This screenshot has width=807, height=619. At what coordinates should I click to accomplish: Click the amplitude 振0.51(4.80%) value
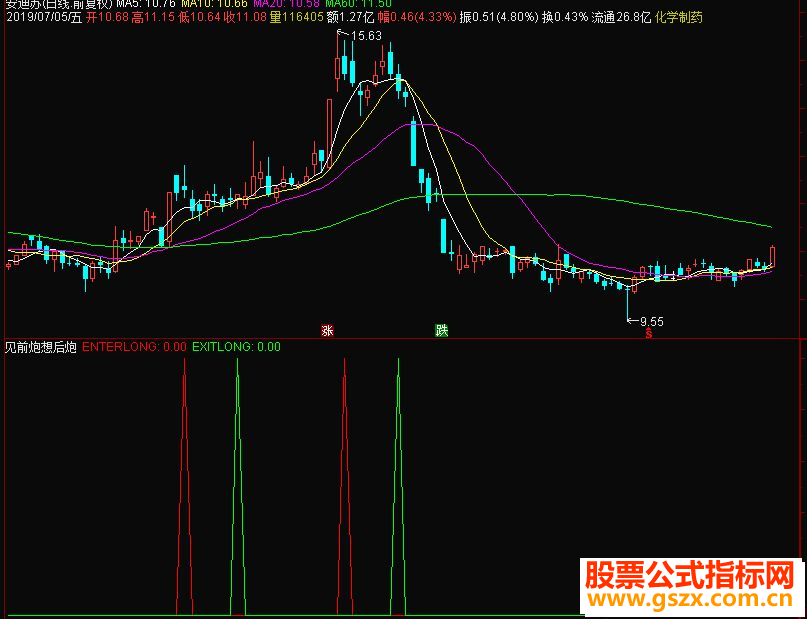tap(499, 18)
